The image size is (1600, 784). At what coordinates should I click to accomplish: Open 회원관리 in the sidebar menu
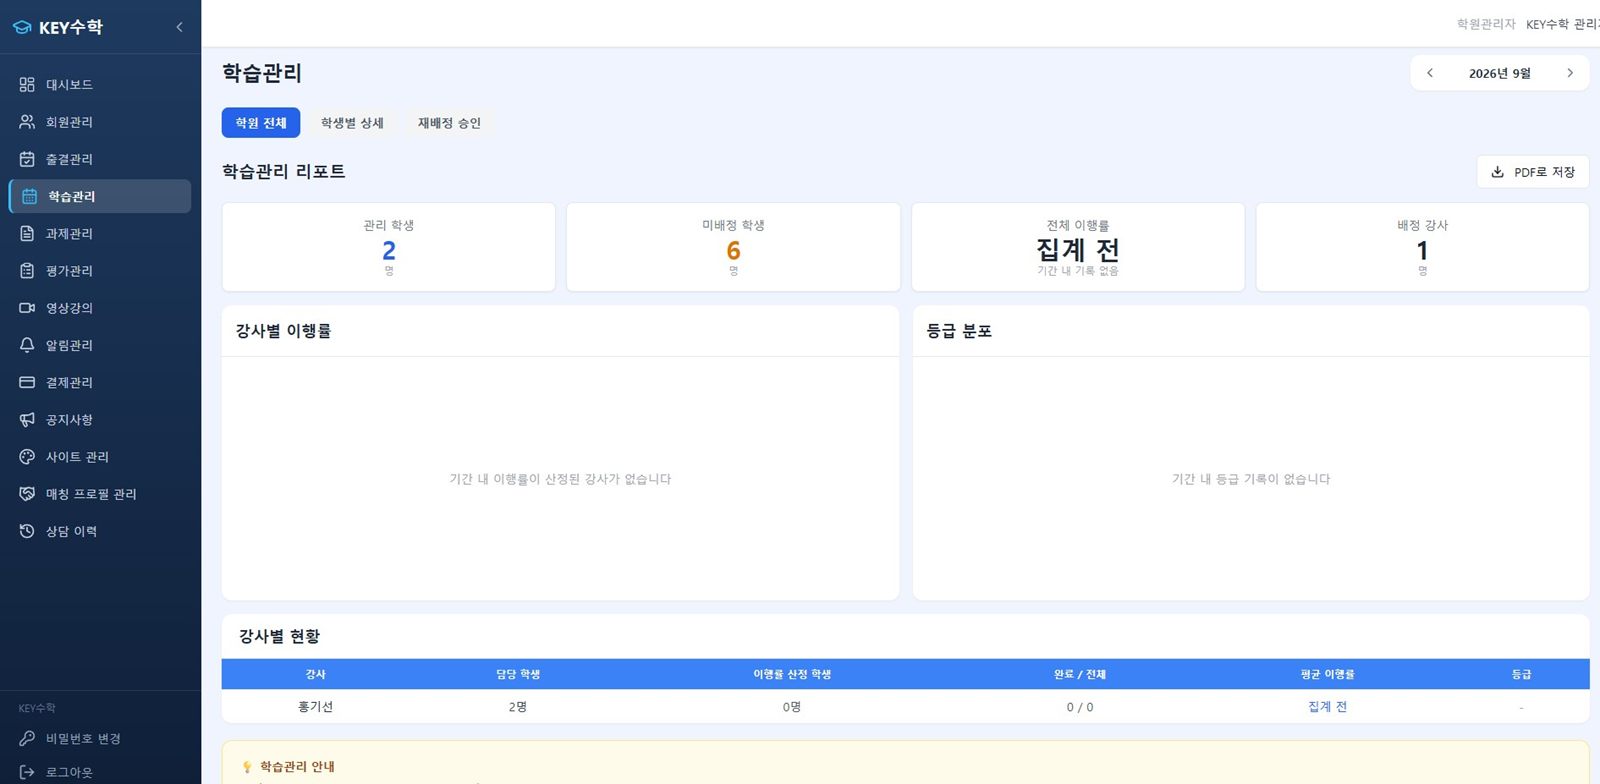100,122
